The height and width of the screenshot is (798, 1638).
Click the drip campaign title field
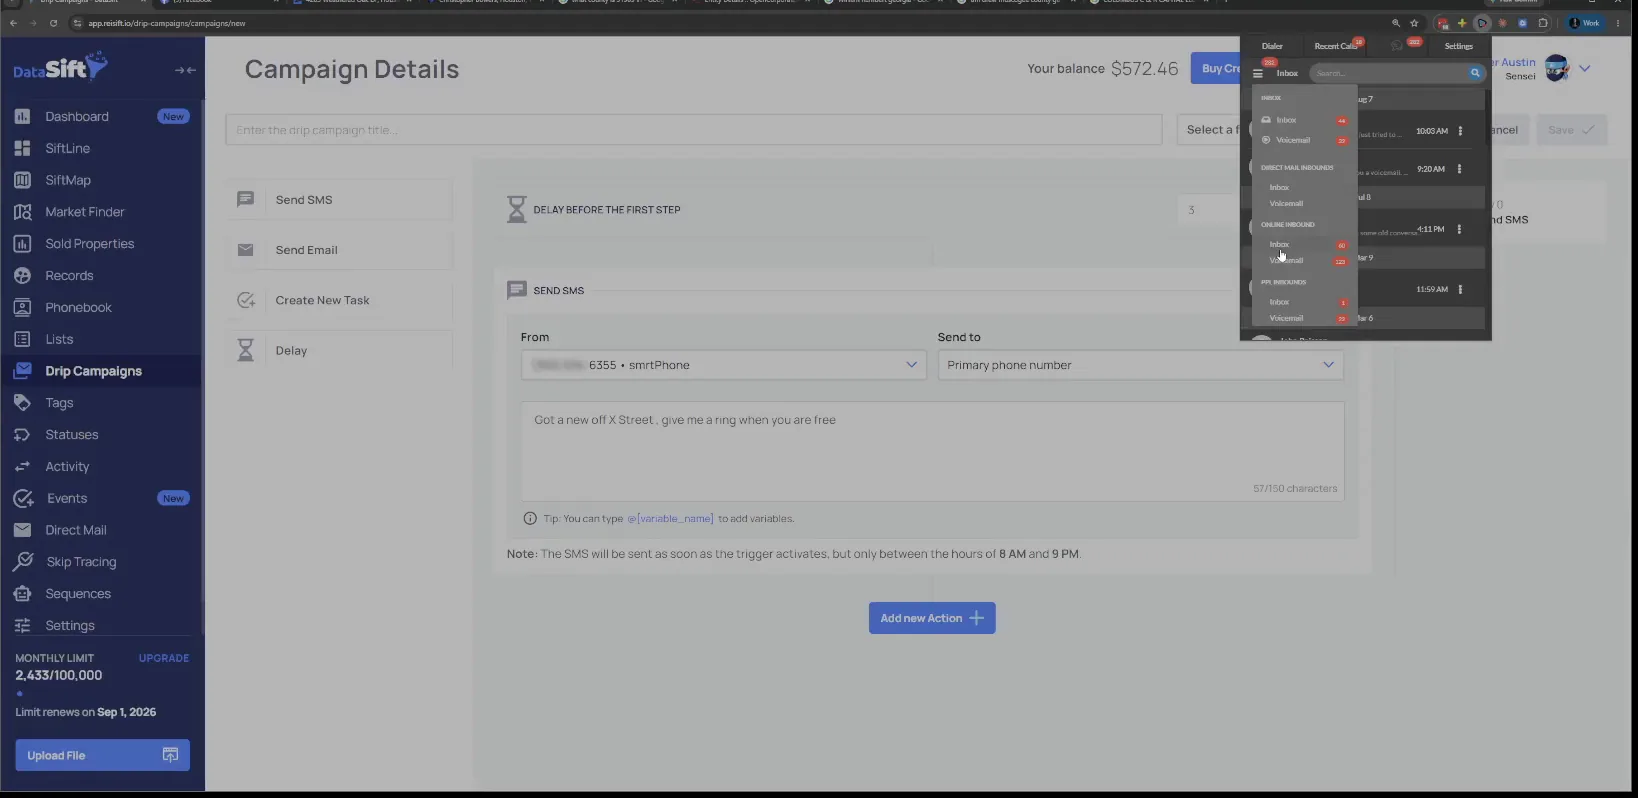point(693,130)
